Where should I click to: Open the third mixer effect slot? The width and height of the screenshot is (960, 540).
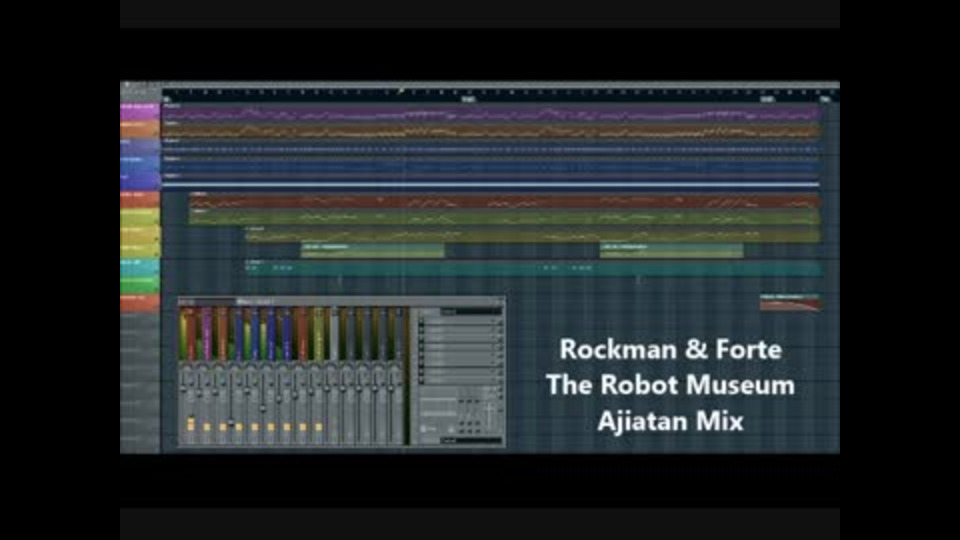tap(459, 338)
